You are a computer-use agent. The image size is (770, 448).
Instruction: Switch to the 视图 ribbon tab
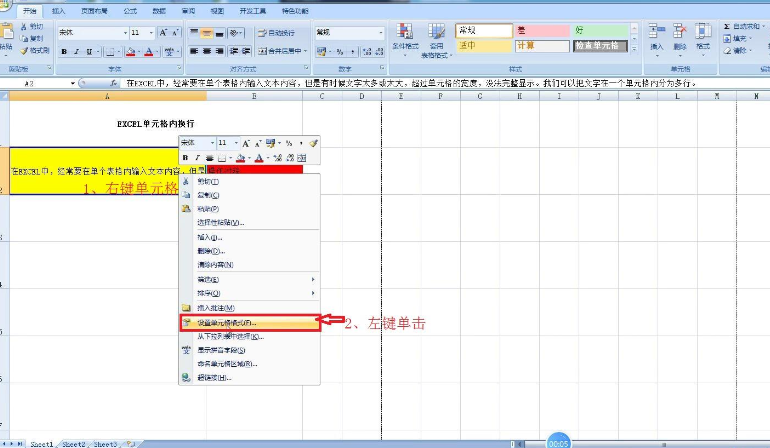pyautogui.click(x=217, y=11)
